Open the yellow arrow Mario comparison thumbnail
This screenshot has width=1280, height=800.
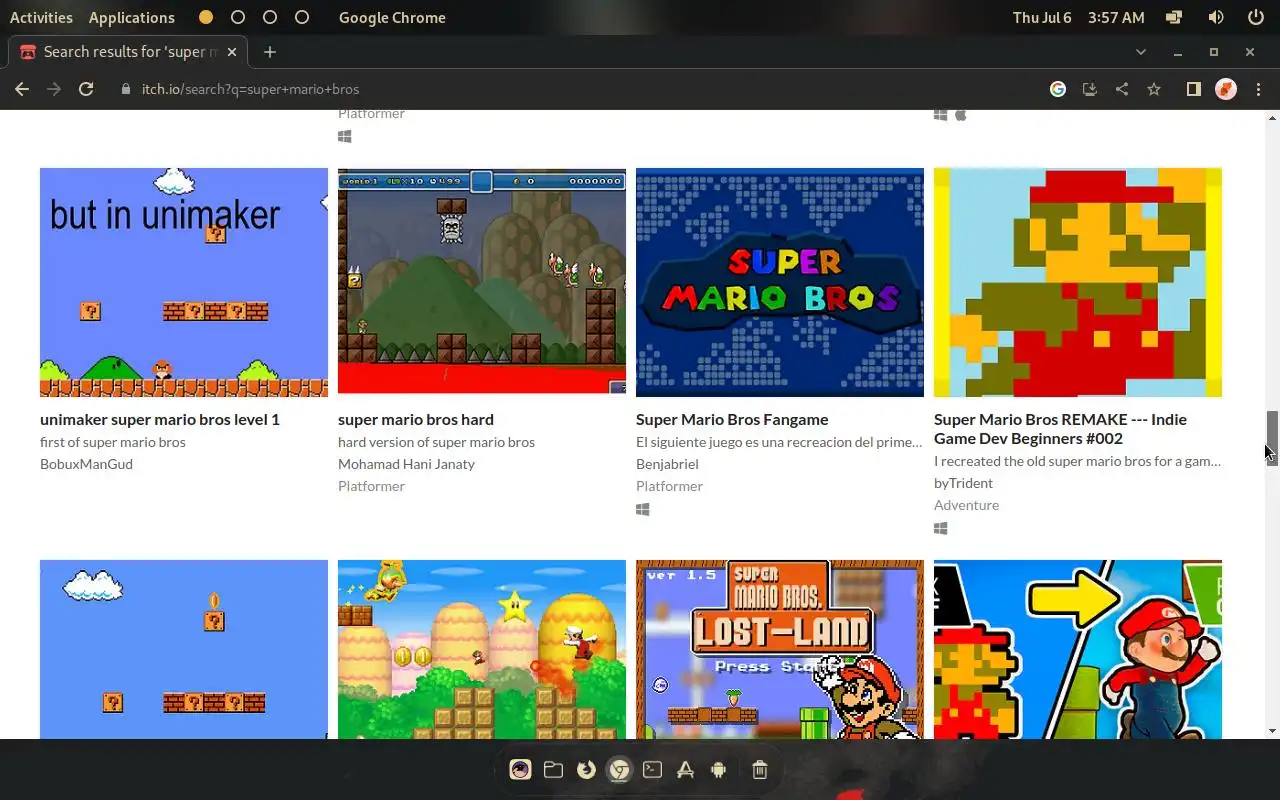[1078, 649]
